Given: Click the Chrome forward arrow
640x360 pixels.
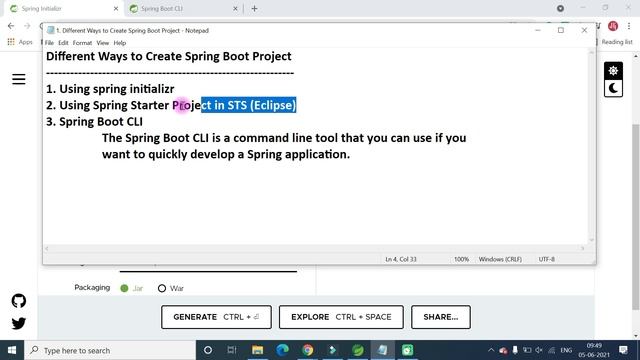Looking at the screenshot, I should [27, 26].
